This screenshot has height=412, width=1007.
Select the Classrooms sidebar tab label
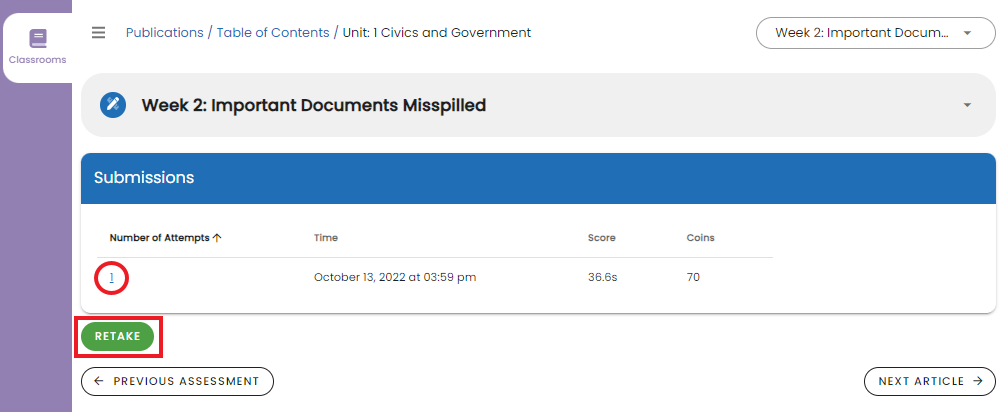pos(38,60)
